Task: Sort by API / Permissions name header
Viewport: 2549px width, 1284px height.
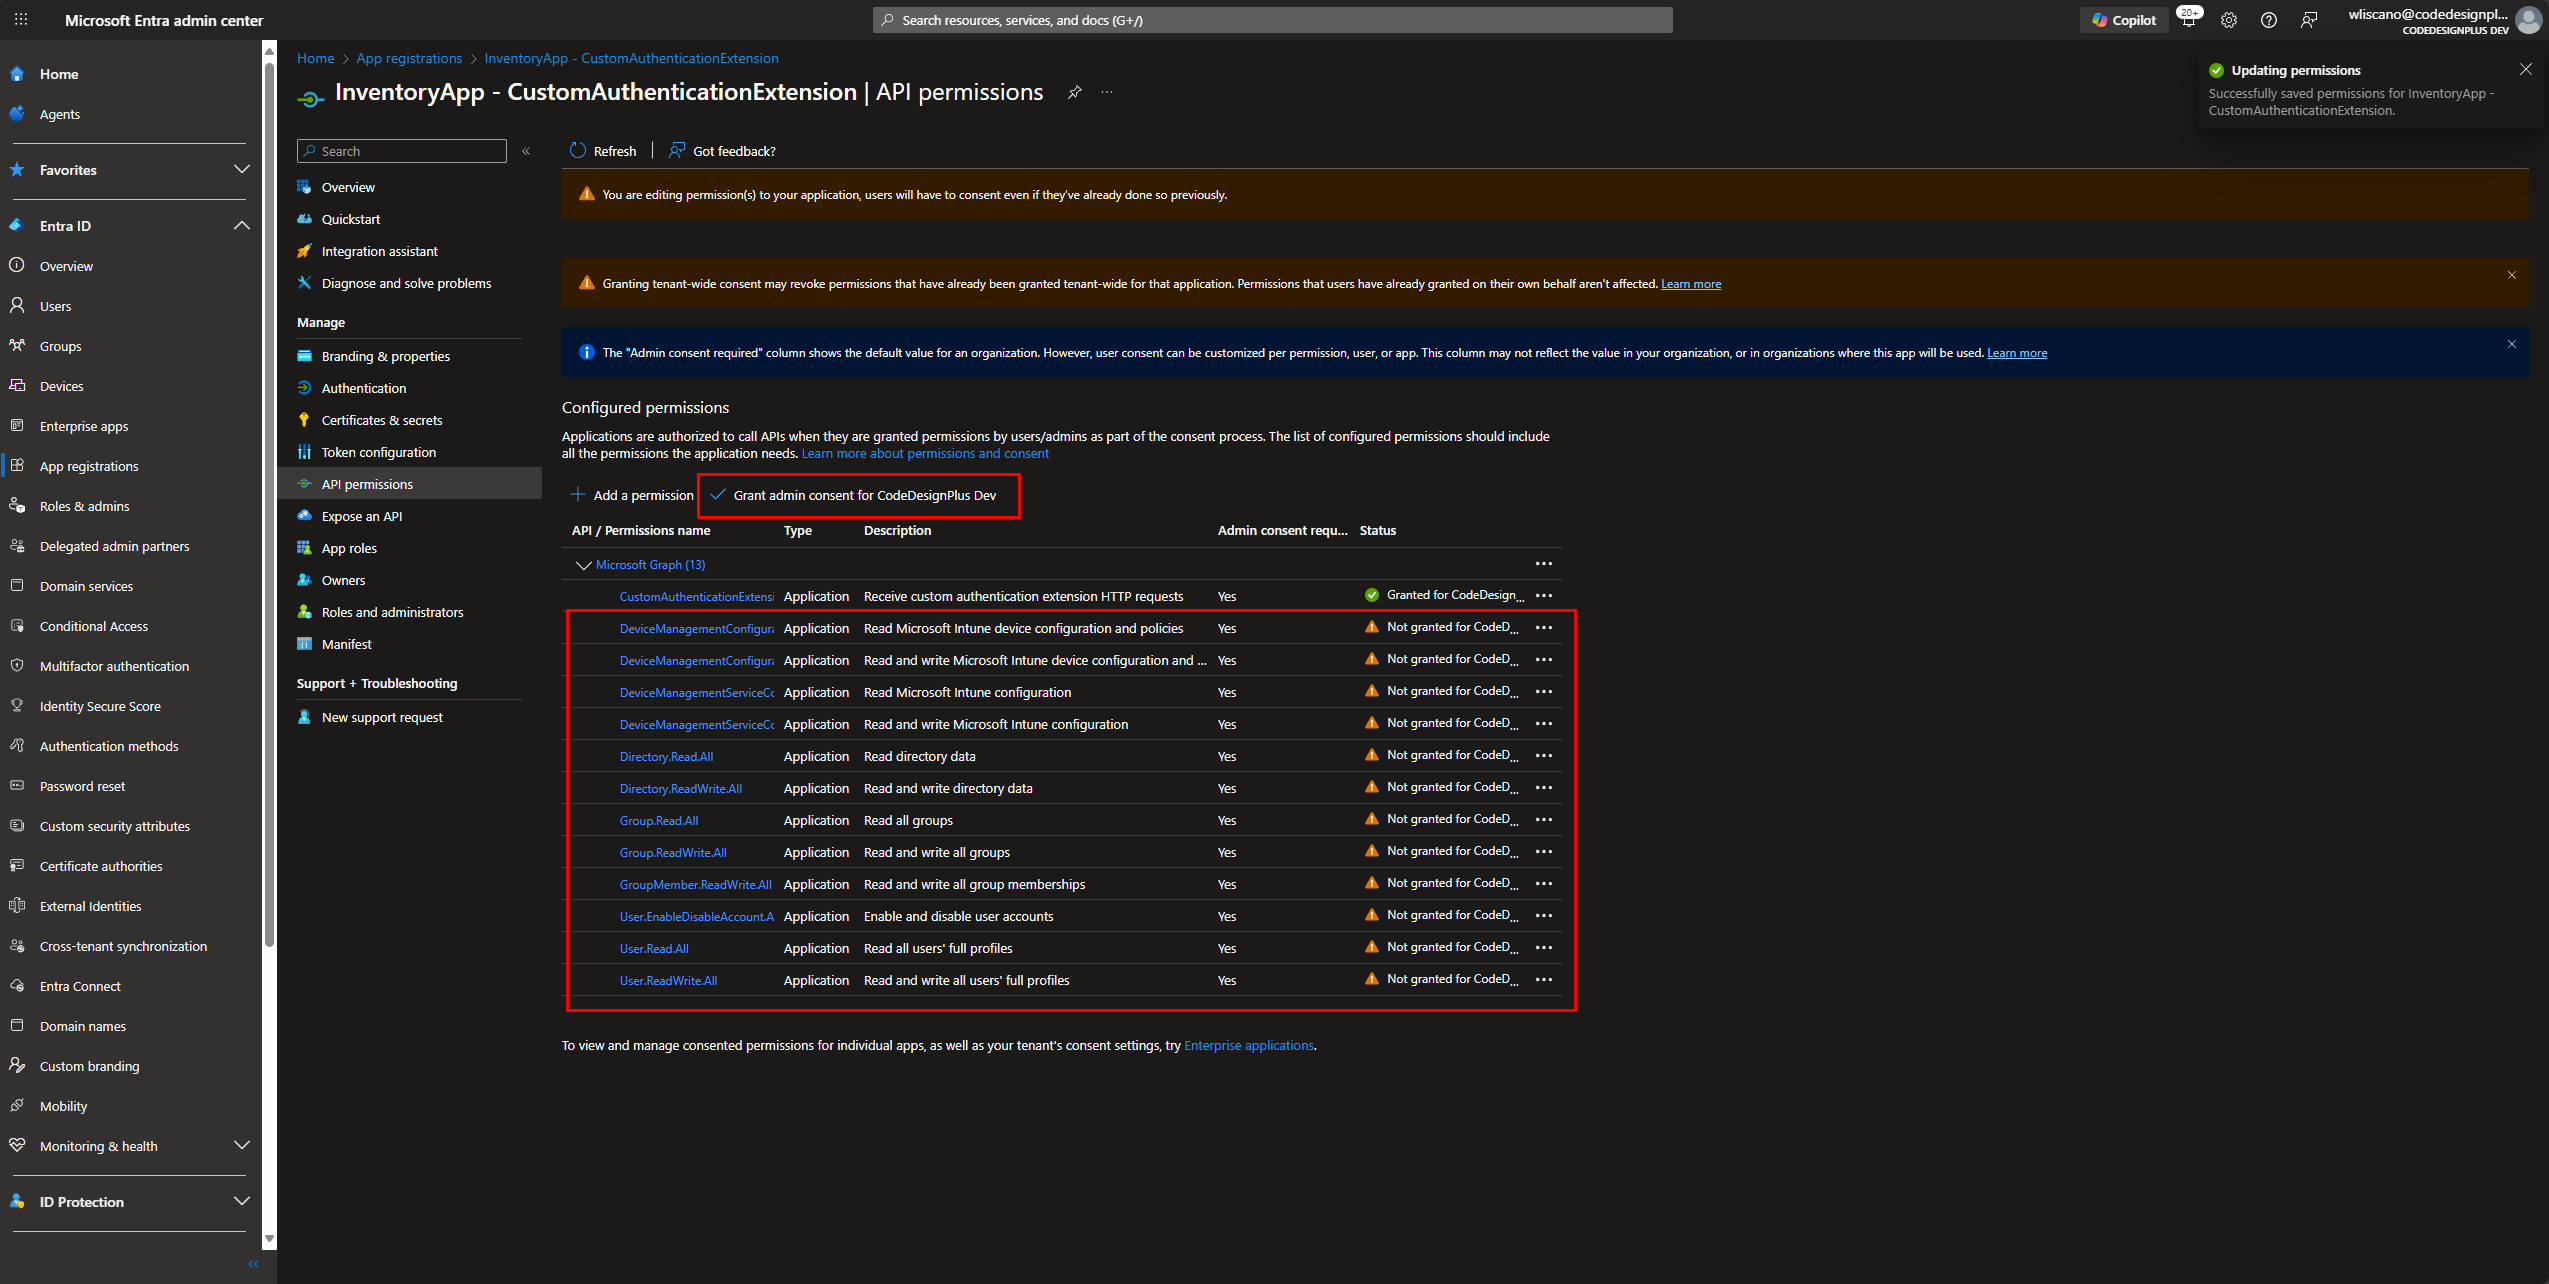Action: 641,531
